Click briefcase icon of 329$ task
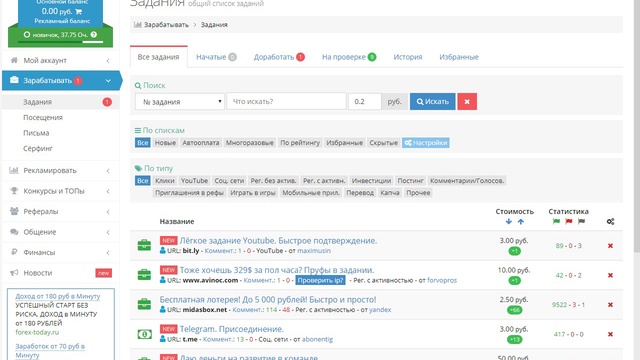The height and width of the screenshot is (360, 640). 144,275
